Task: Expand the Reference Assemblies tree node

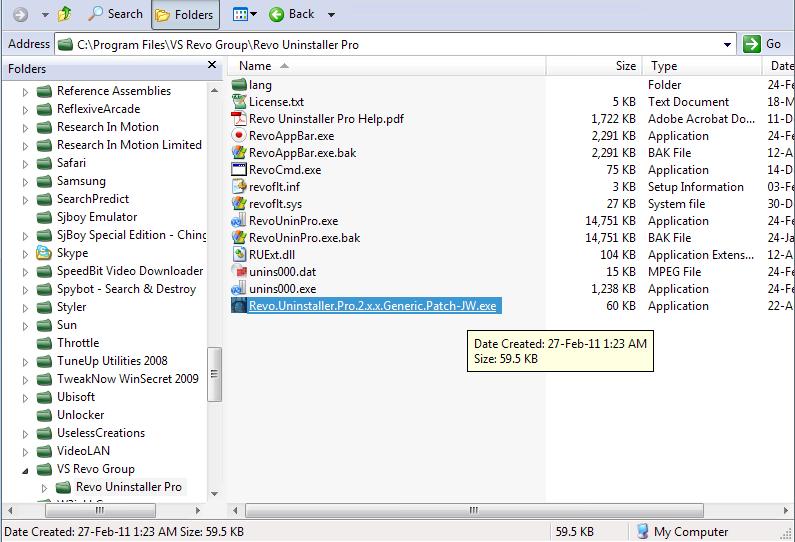Action: click(25, 92)
